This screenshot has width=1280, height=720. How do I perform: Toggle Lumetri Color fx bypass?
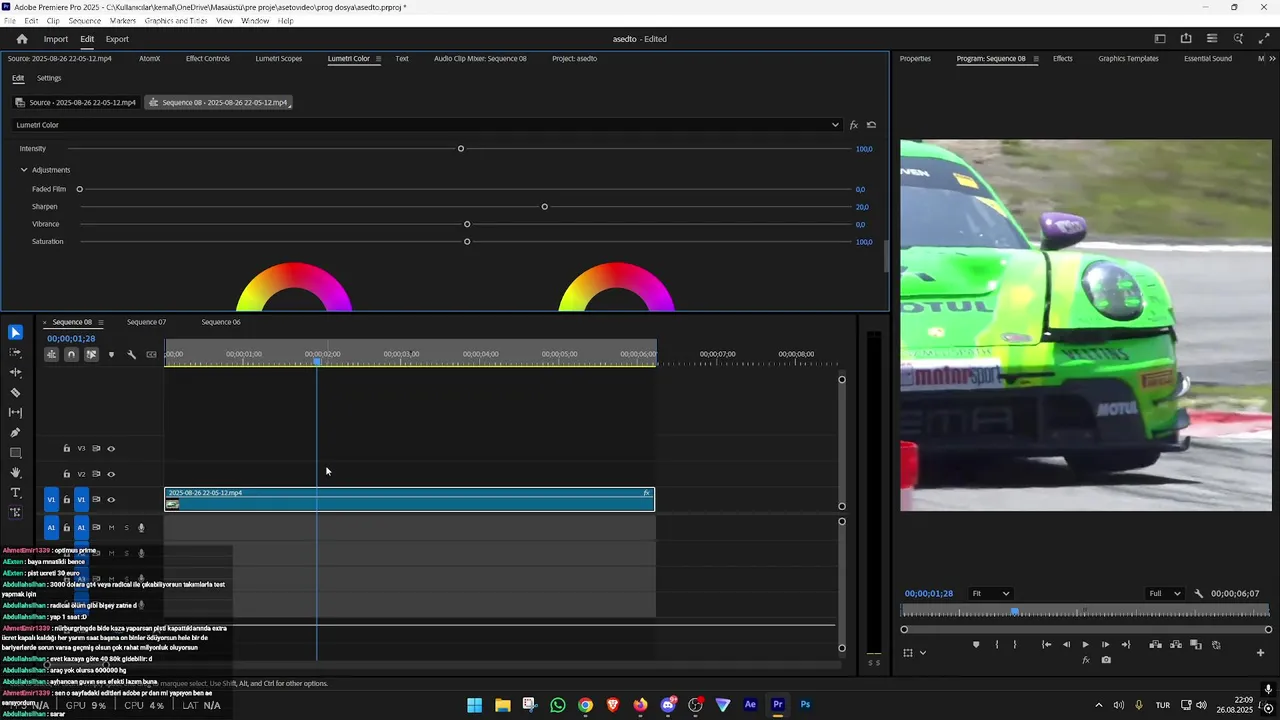(853, 125)
